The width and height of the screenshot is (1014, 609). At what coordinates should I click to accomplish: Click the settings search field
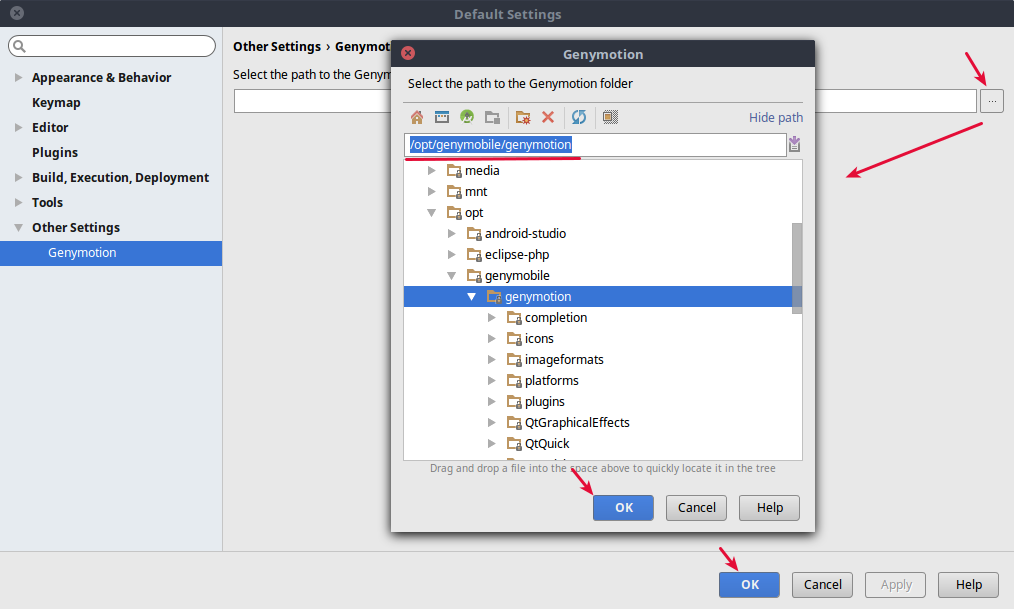(112, 46)
